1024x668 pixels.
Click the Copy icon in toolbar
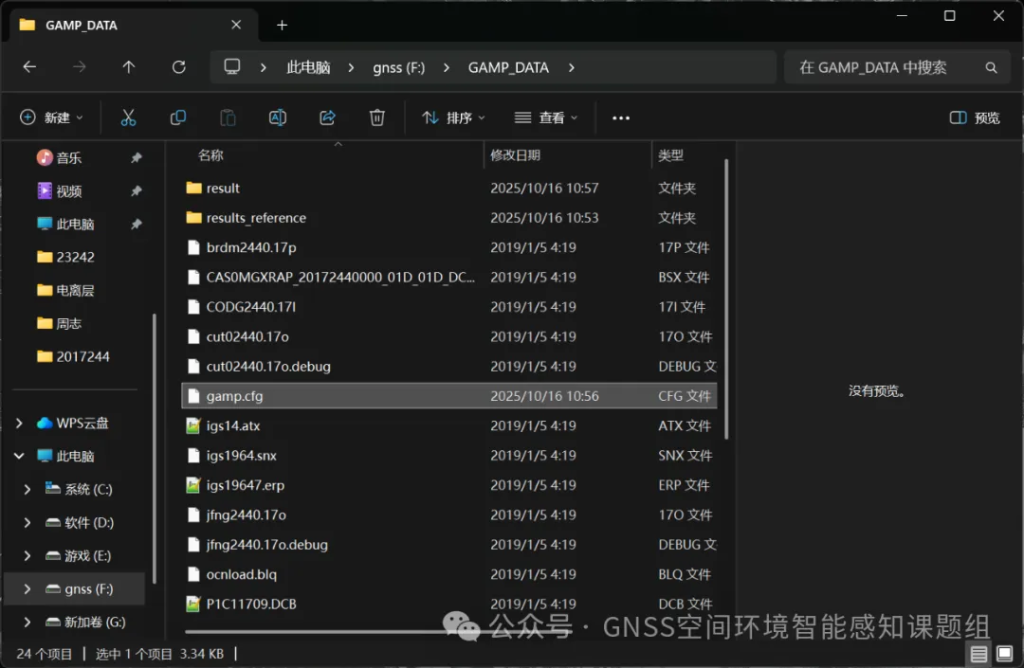click(178, 118)
